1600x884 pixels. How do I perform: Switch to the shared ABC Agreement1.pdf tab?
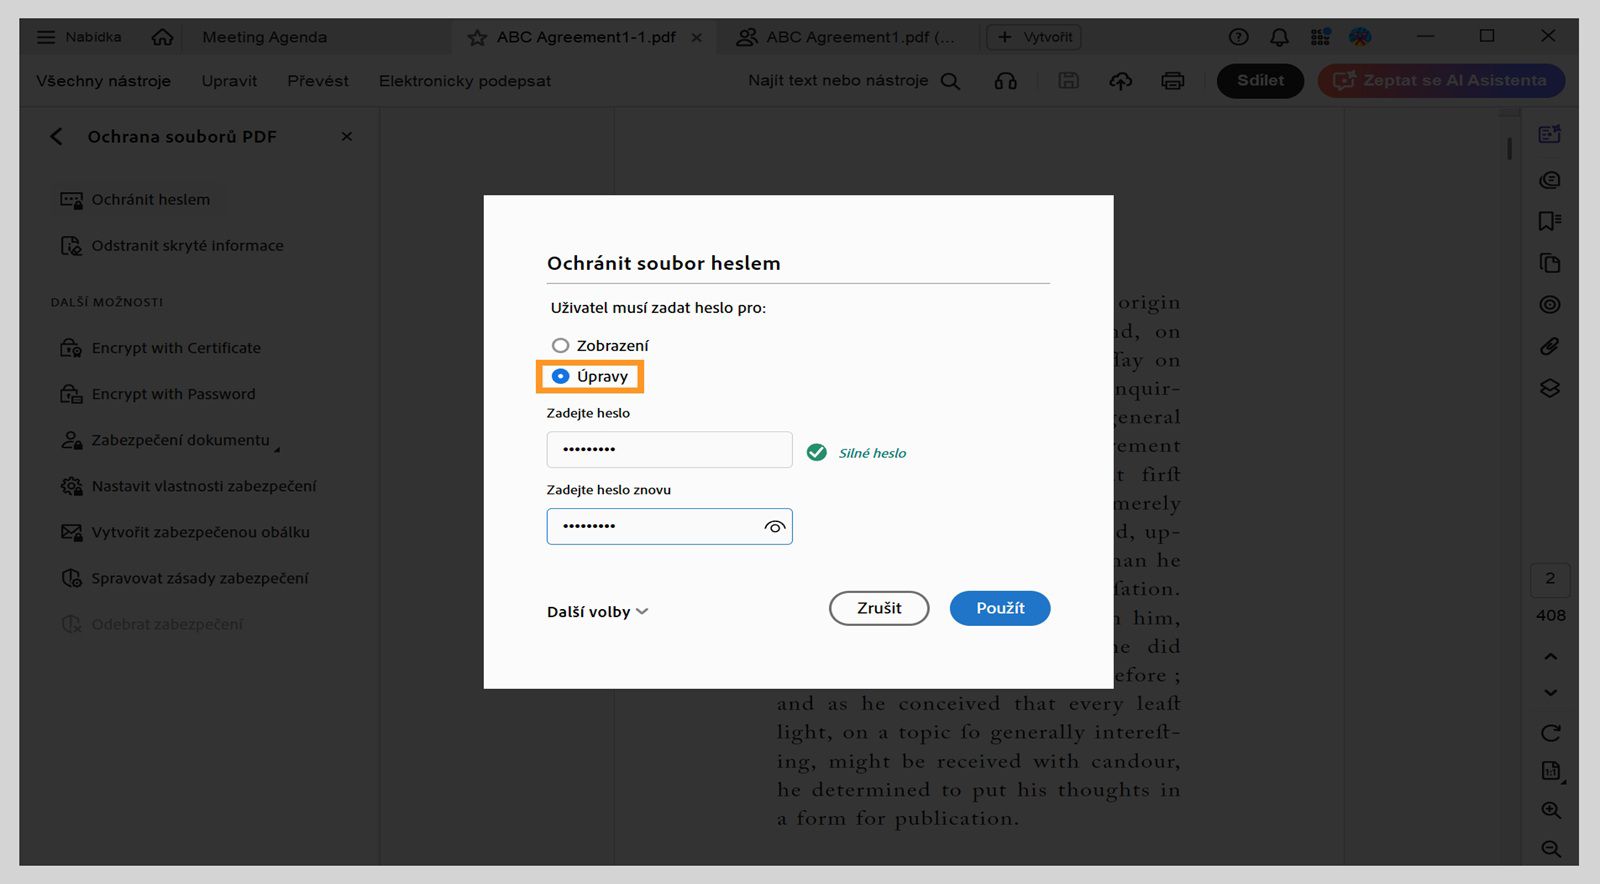tap(846, 37)
